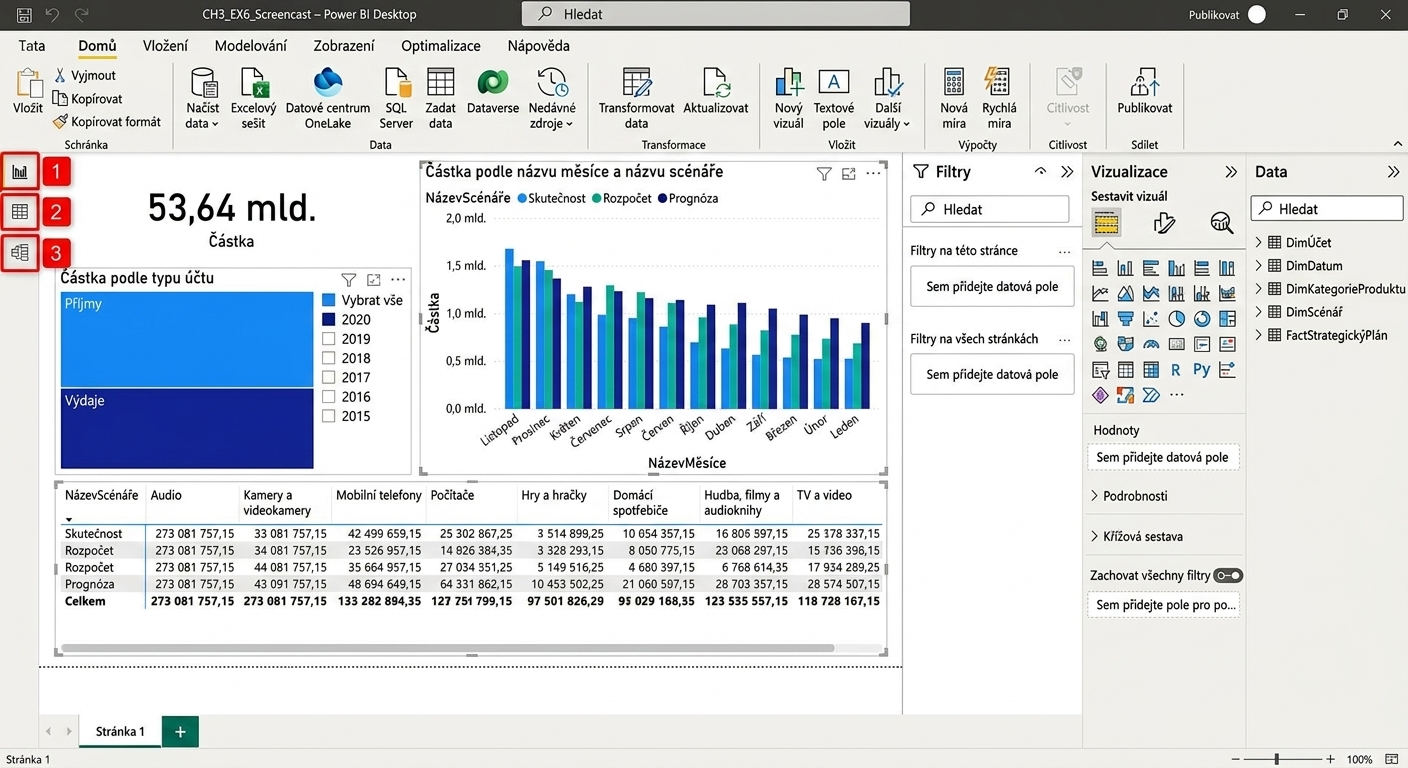Check the 2017 slicer checkbox
This screenshot has height=768, width=1408.
[329, 377]
